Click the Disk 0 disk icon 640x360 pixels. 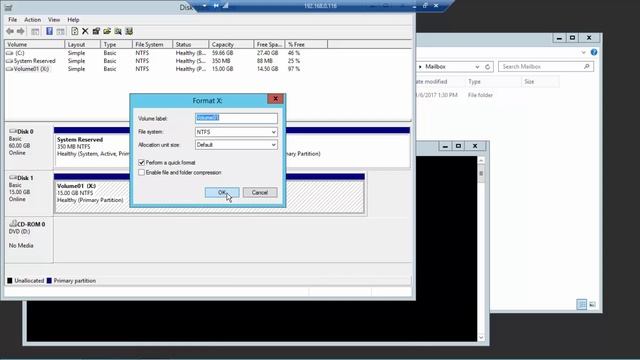(13, 131)
